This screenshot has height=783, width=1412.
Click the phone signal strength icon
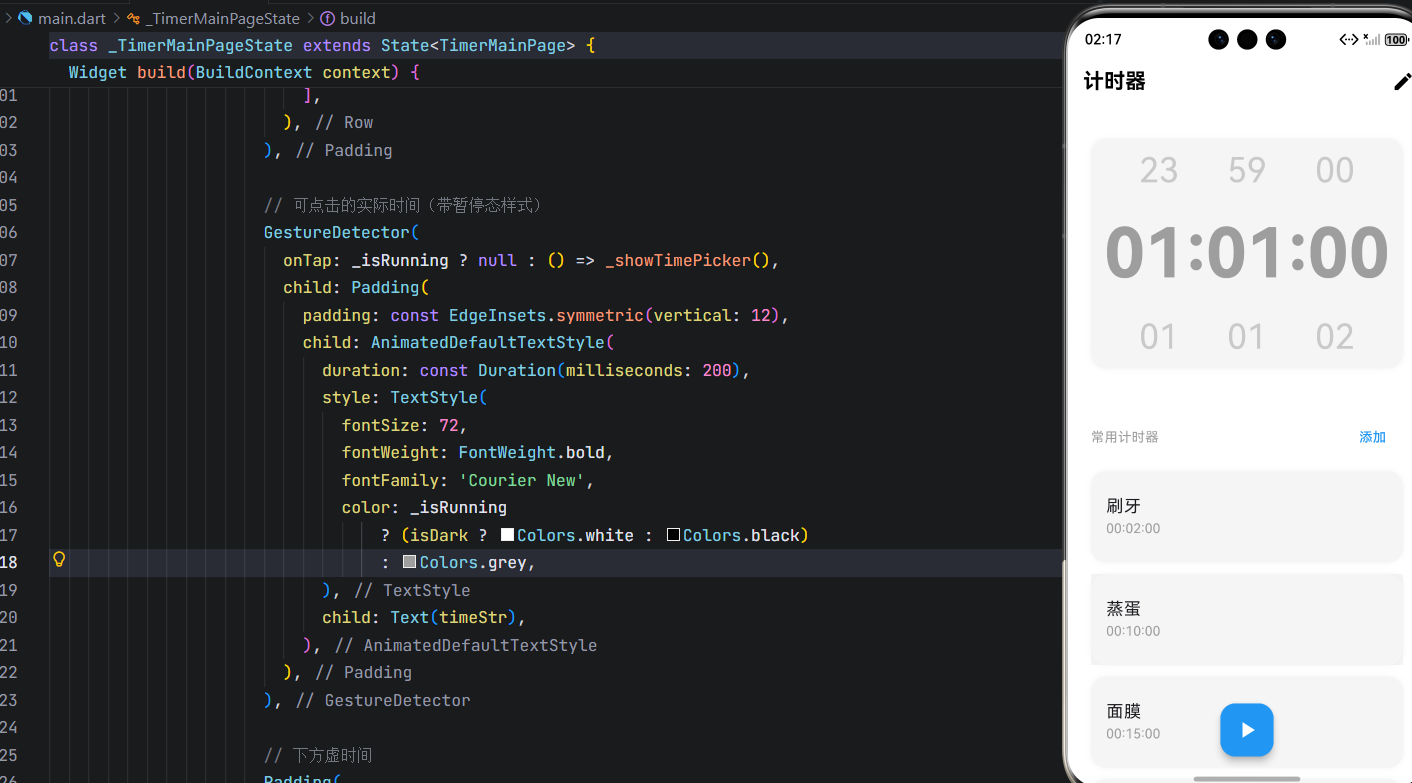1372,40
